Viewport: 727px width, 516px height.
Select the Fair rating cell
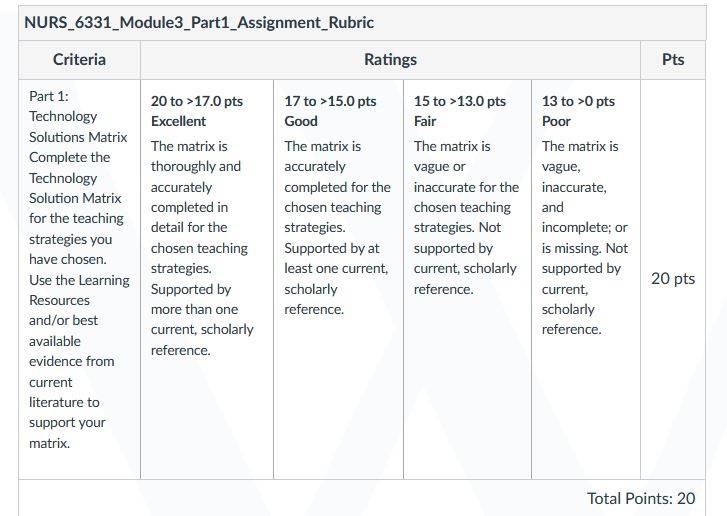(467, 279)
